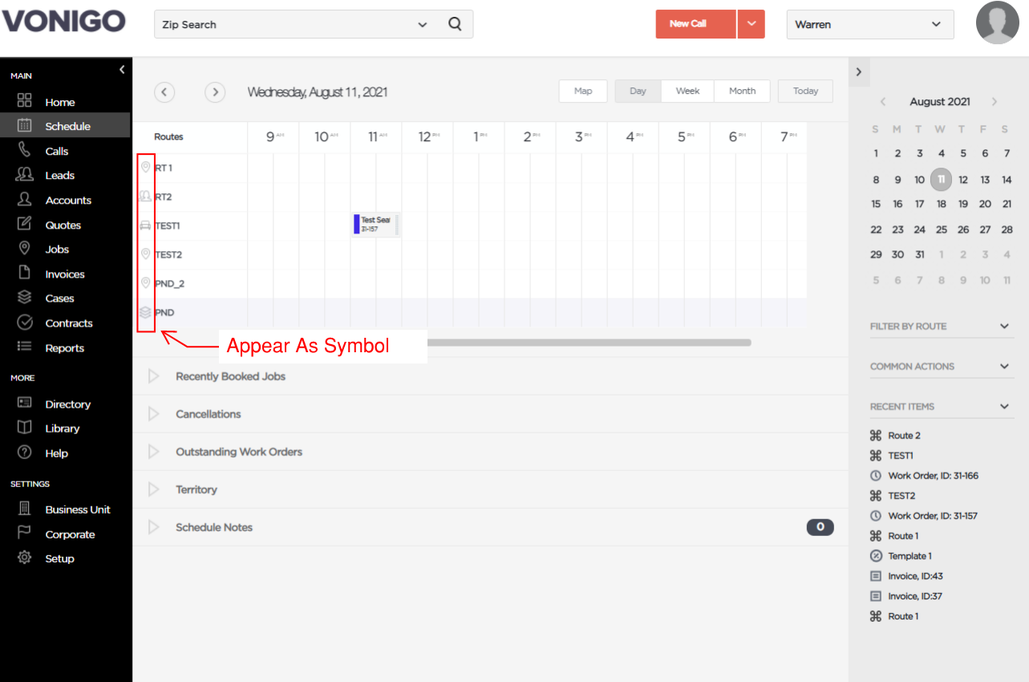Open the Test Sea job block
The image size is (1029, 682).
coord(375,224)
